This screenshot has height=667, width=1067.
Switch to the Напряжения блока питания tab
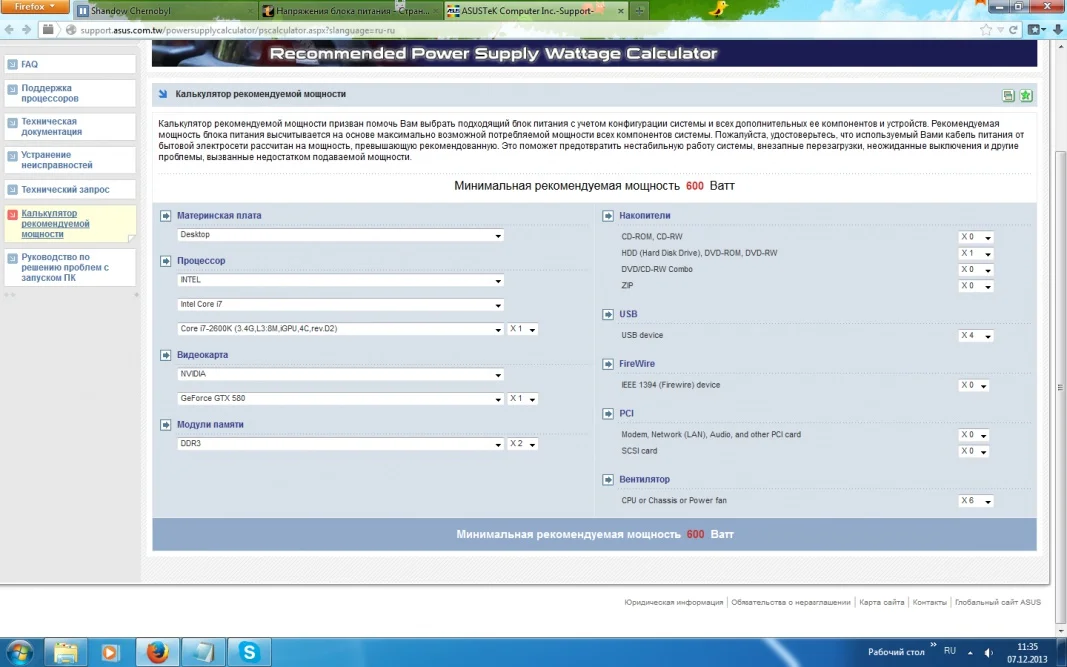350,11
